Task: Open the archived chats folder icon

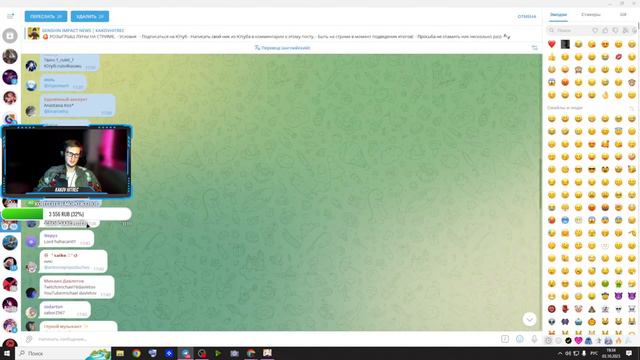Action: pyautogui.click(x=10, y=36)
